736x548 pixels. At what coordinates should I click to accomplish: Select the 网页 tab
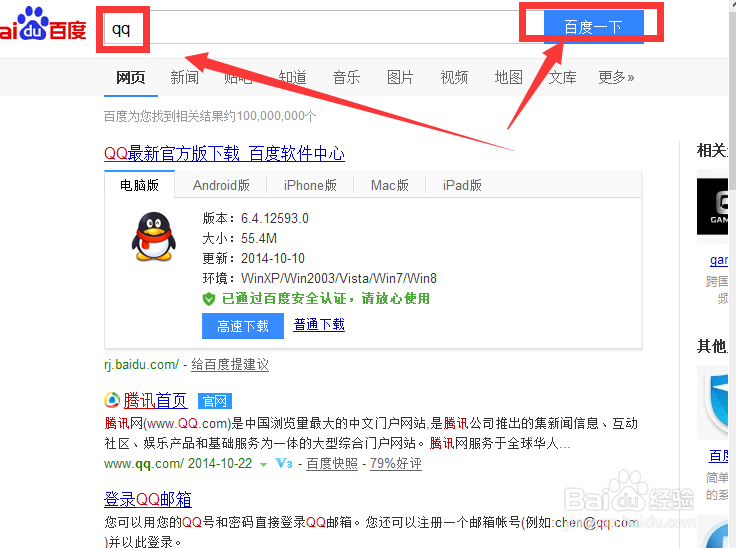[130, 77]
